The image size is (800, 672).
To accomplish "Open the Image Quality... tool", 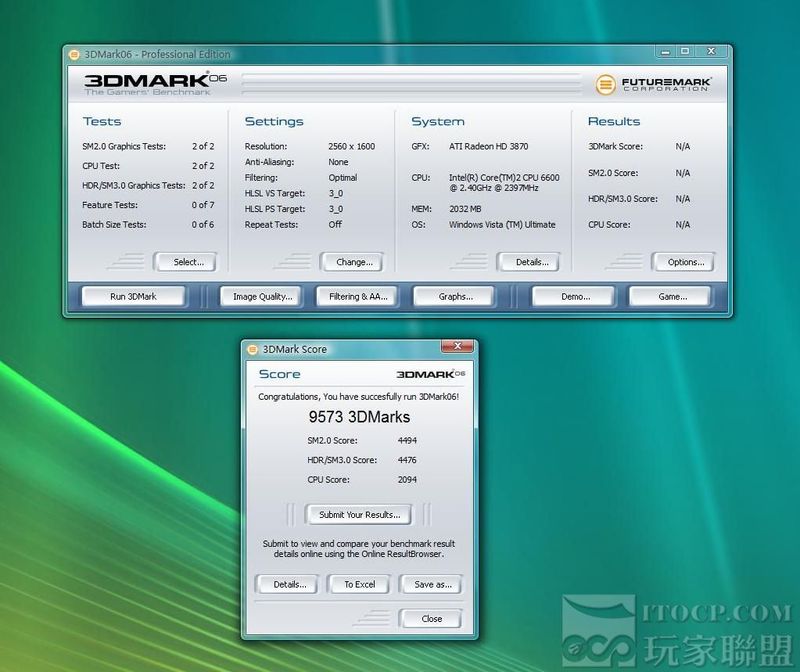I will tap(263, 296).
